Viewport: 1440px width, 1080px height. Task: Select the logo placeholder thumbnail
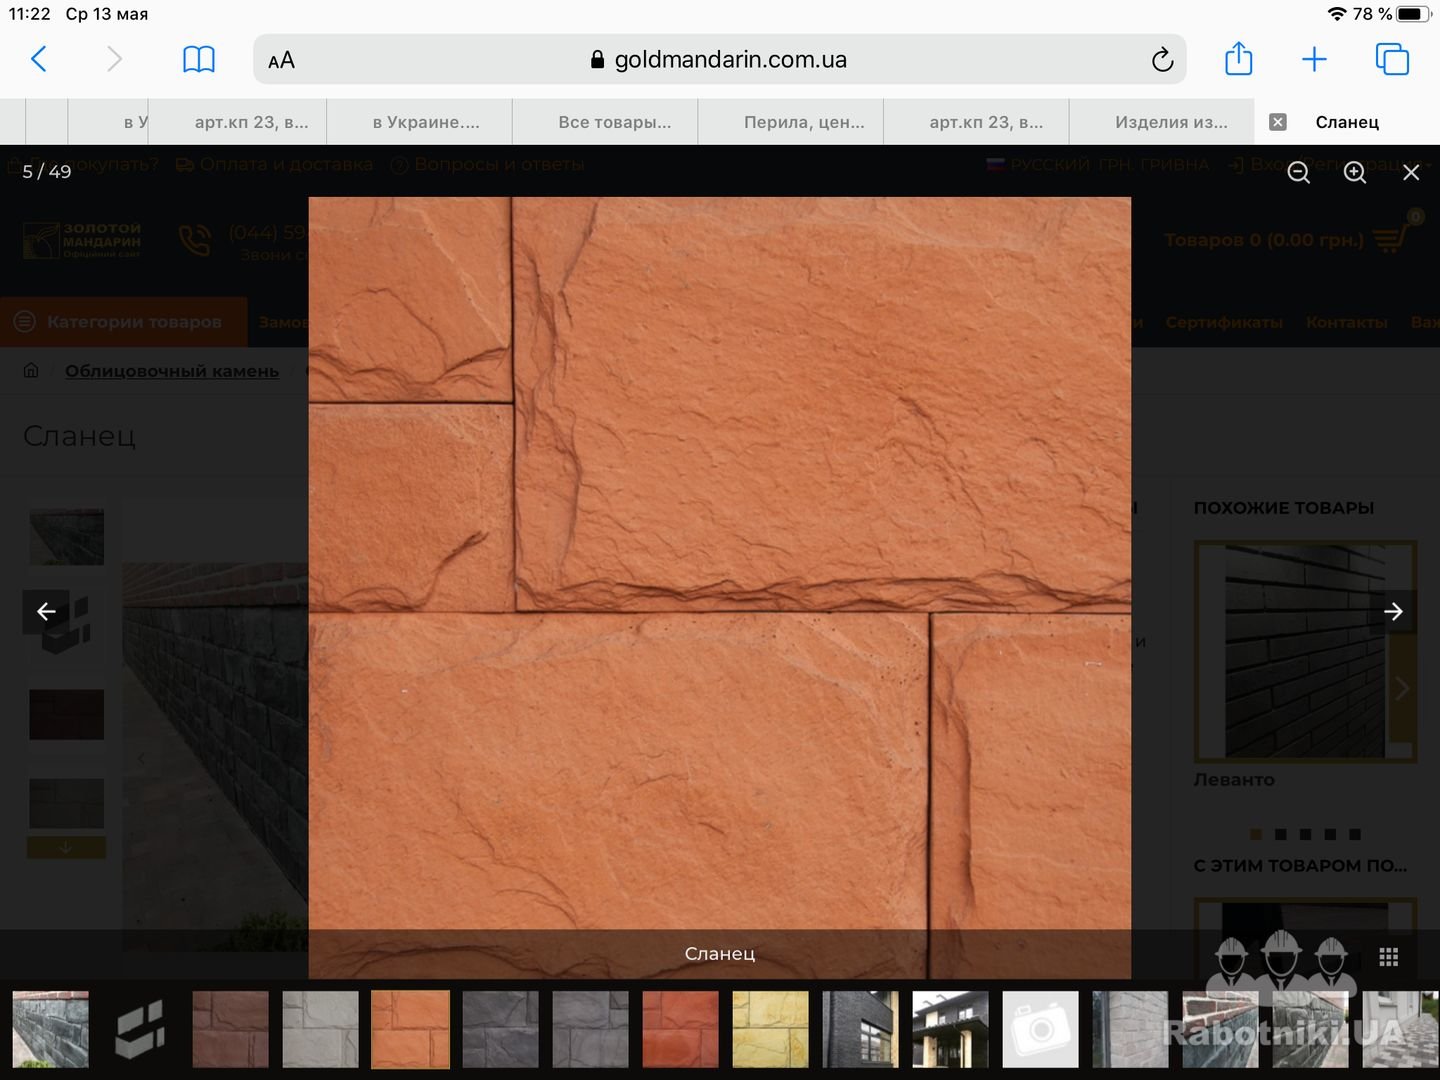pos(140,1029)
